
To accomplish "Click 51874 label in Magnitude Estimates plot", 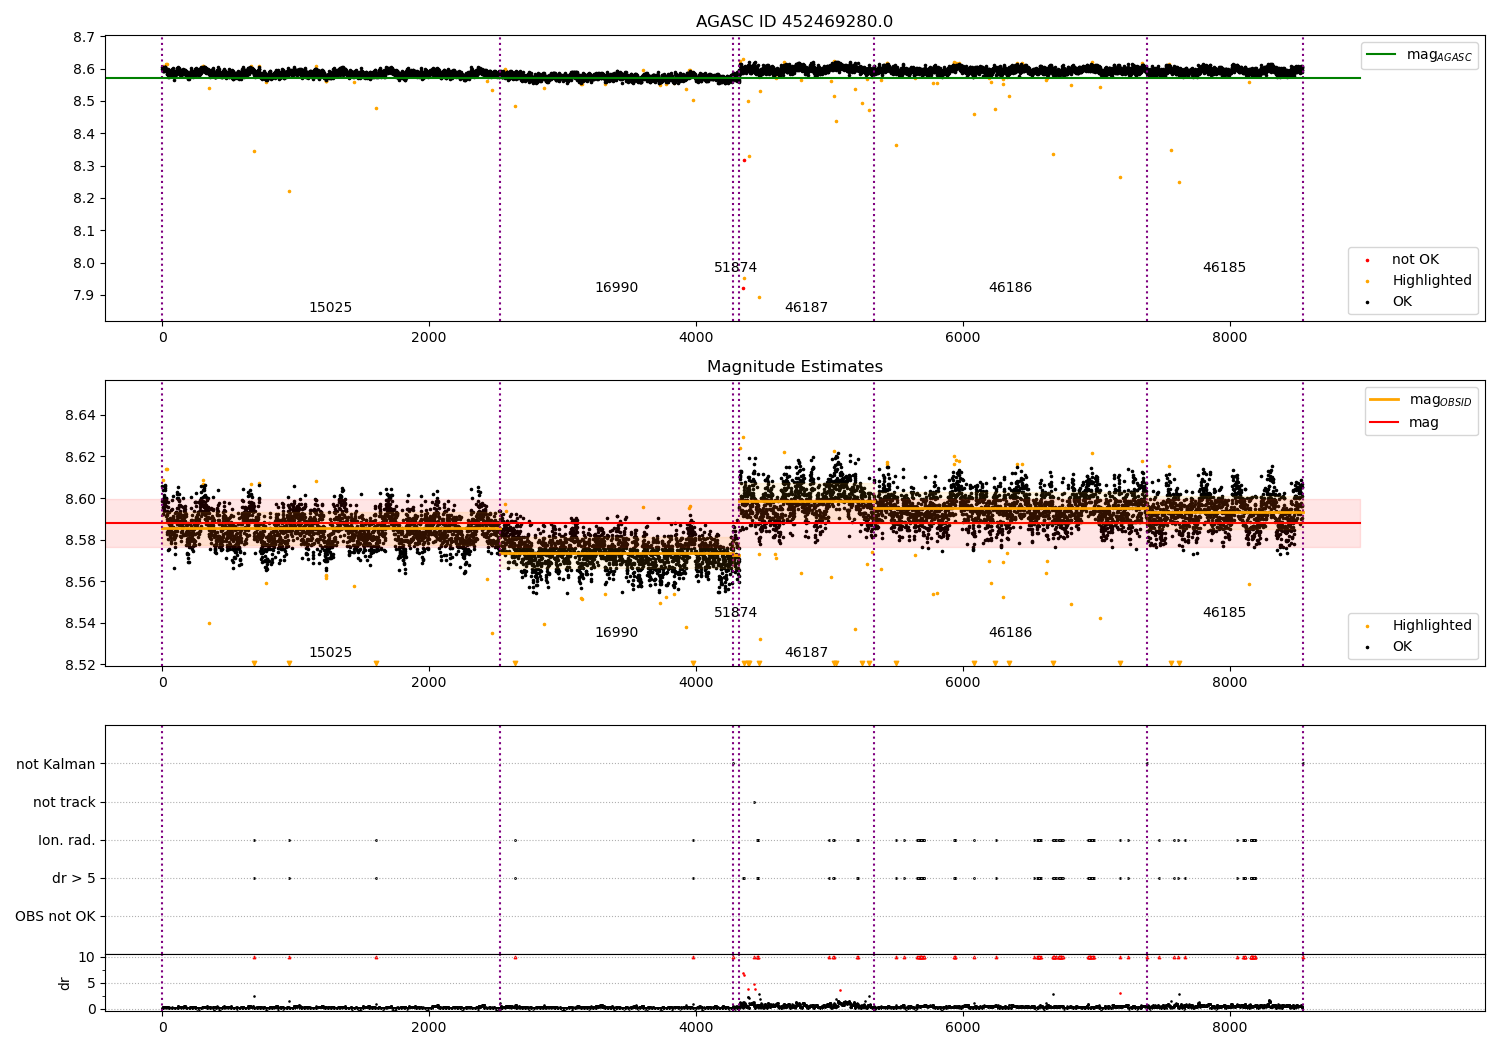I will click(735, 613).
